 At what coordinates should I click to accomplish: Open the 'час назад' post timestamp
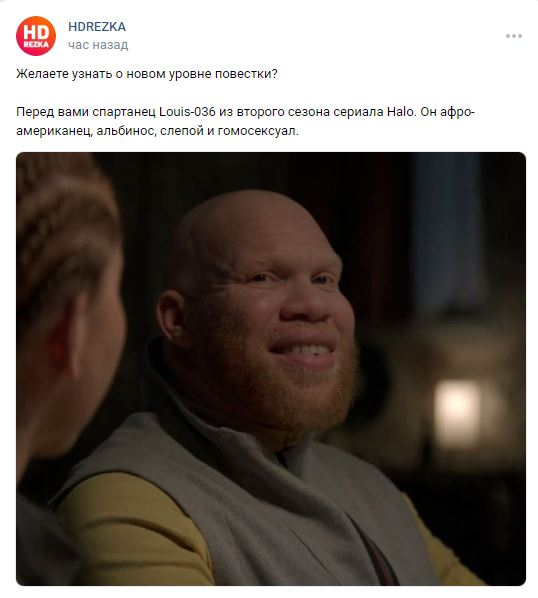pos(98,45)
